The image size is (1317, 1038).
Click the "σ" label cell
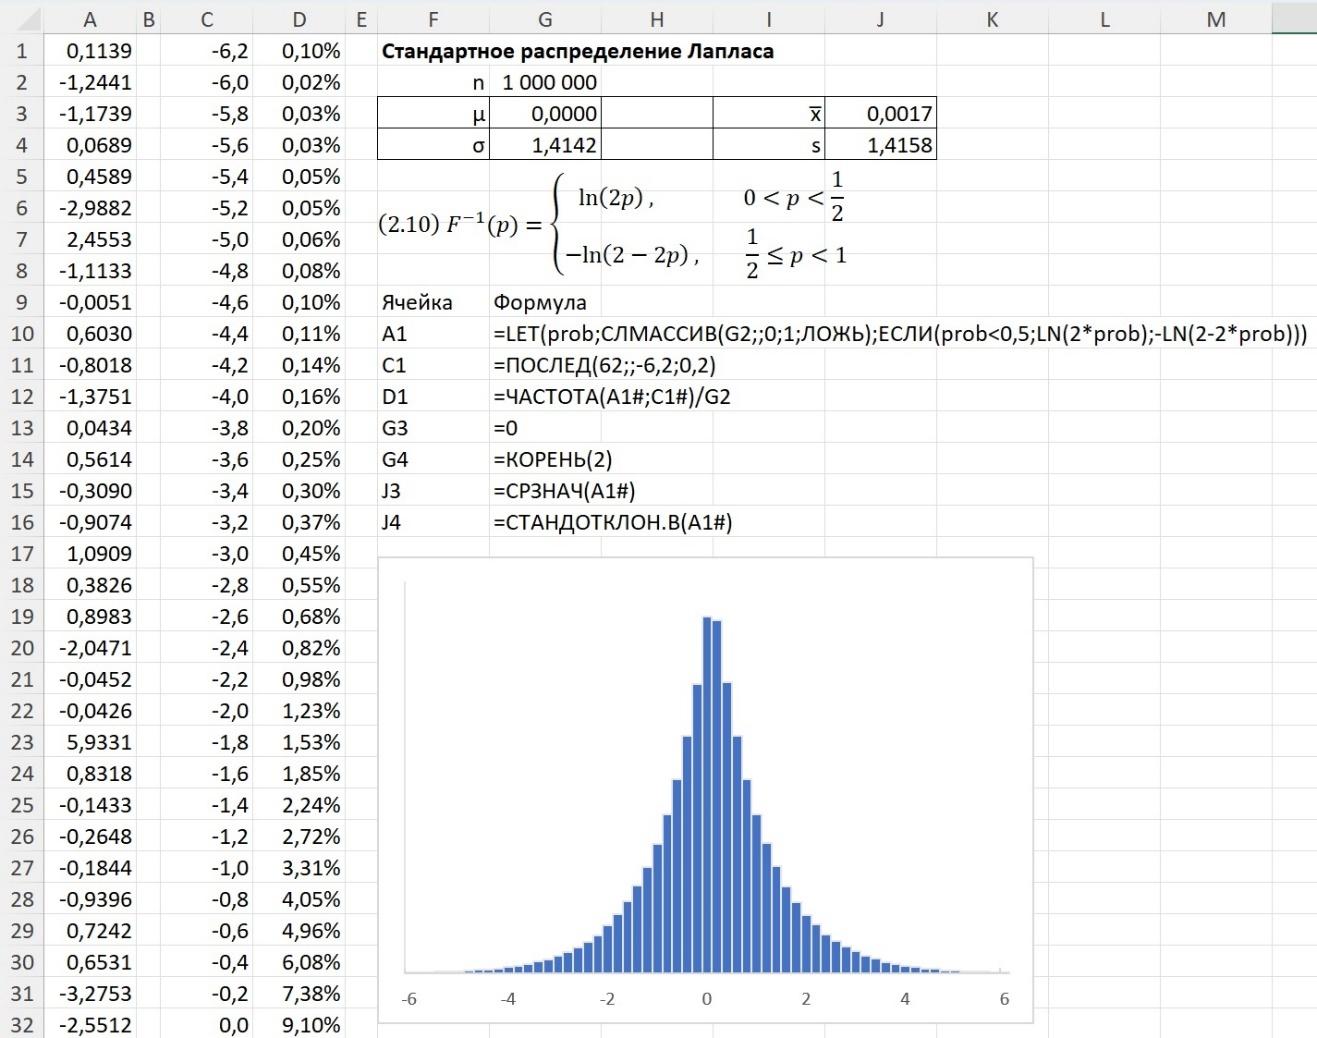coord(433,145)
